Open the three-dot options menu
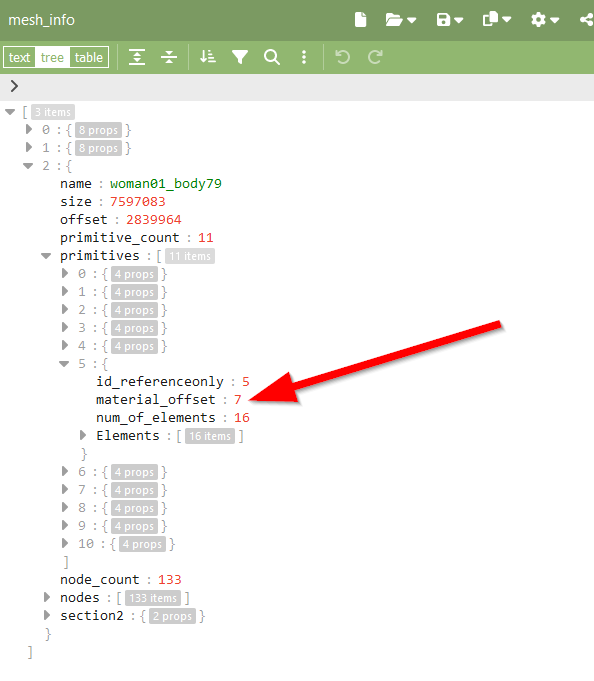The width and height of the screenshot is (594, 681). (x=304, y=57)
